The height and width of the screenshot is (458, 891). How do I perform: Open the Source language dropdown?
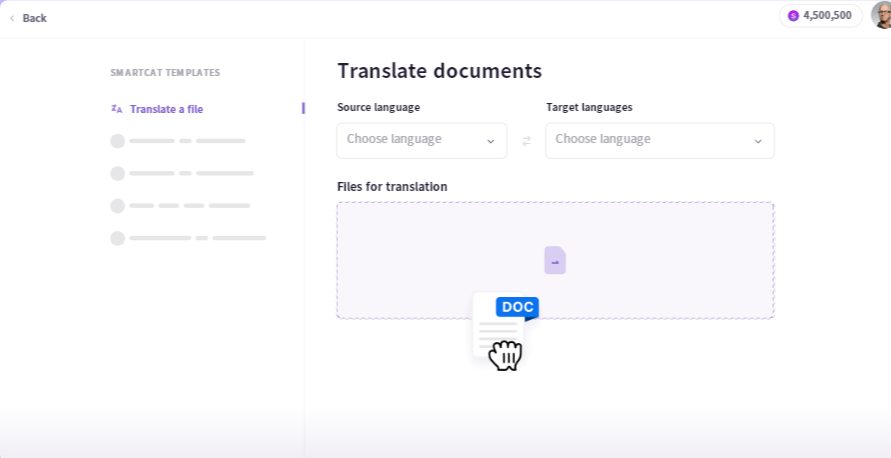[x=410, y=140]
